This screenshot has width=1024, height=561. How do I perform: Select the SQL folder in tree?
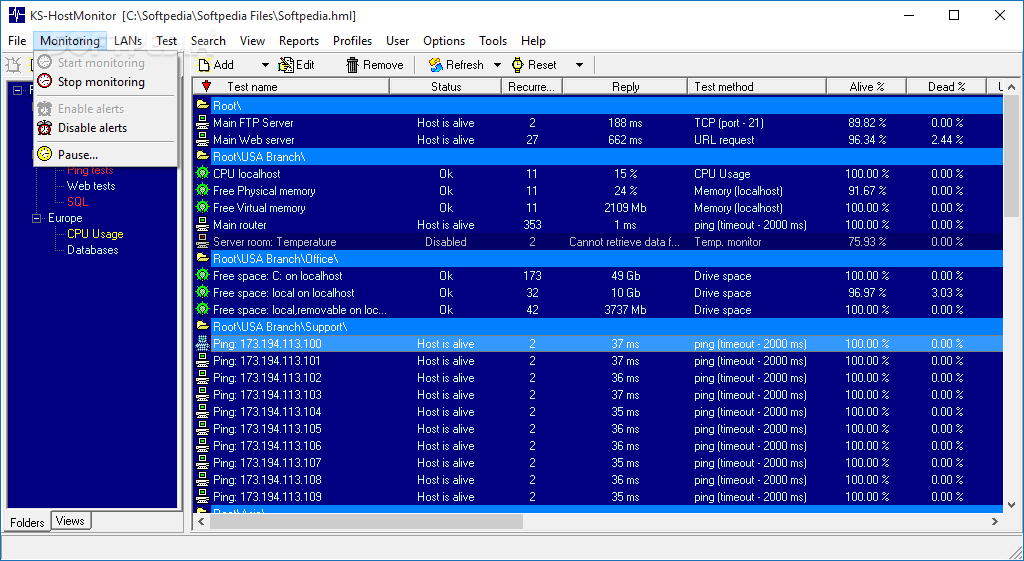pos(78,202)
